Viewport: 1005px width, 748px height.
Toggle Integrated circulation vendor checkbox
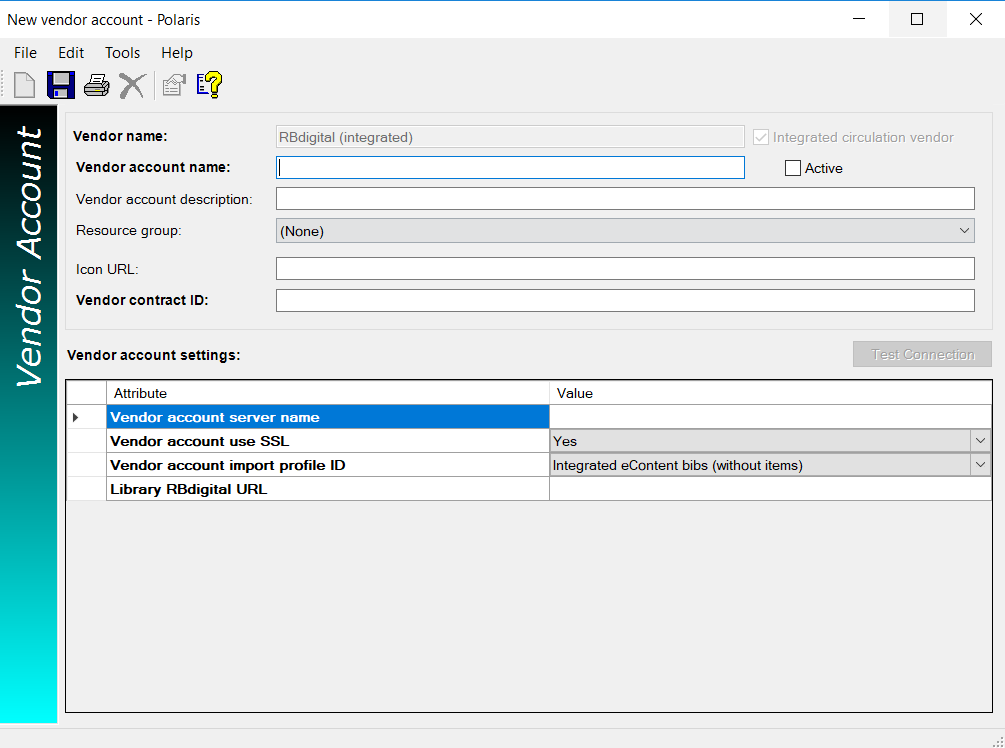761,137
